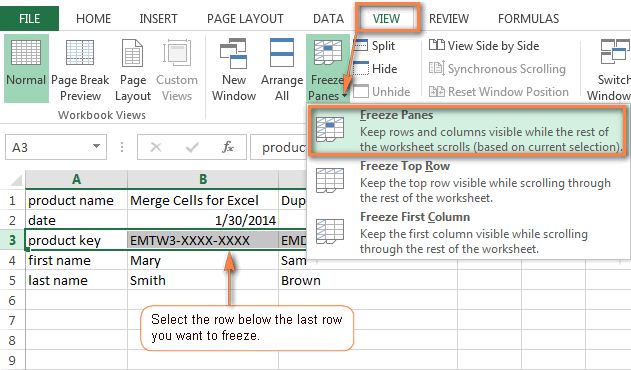The image size is (631, 370).
Task: Select row 3 header
Action: (x=12, y=240)
